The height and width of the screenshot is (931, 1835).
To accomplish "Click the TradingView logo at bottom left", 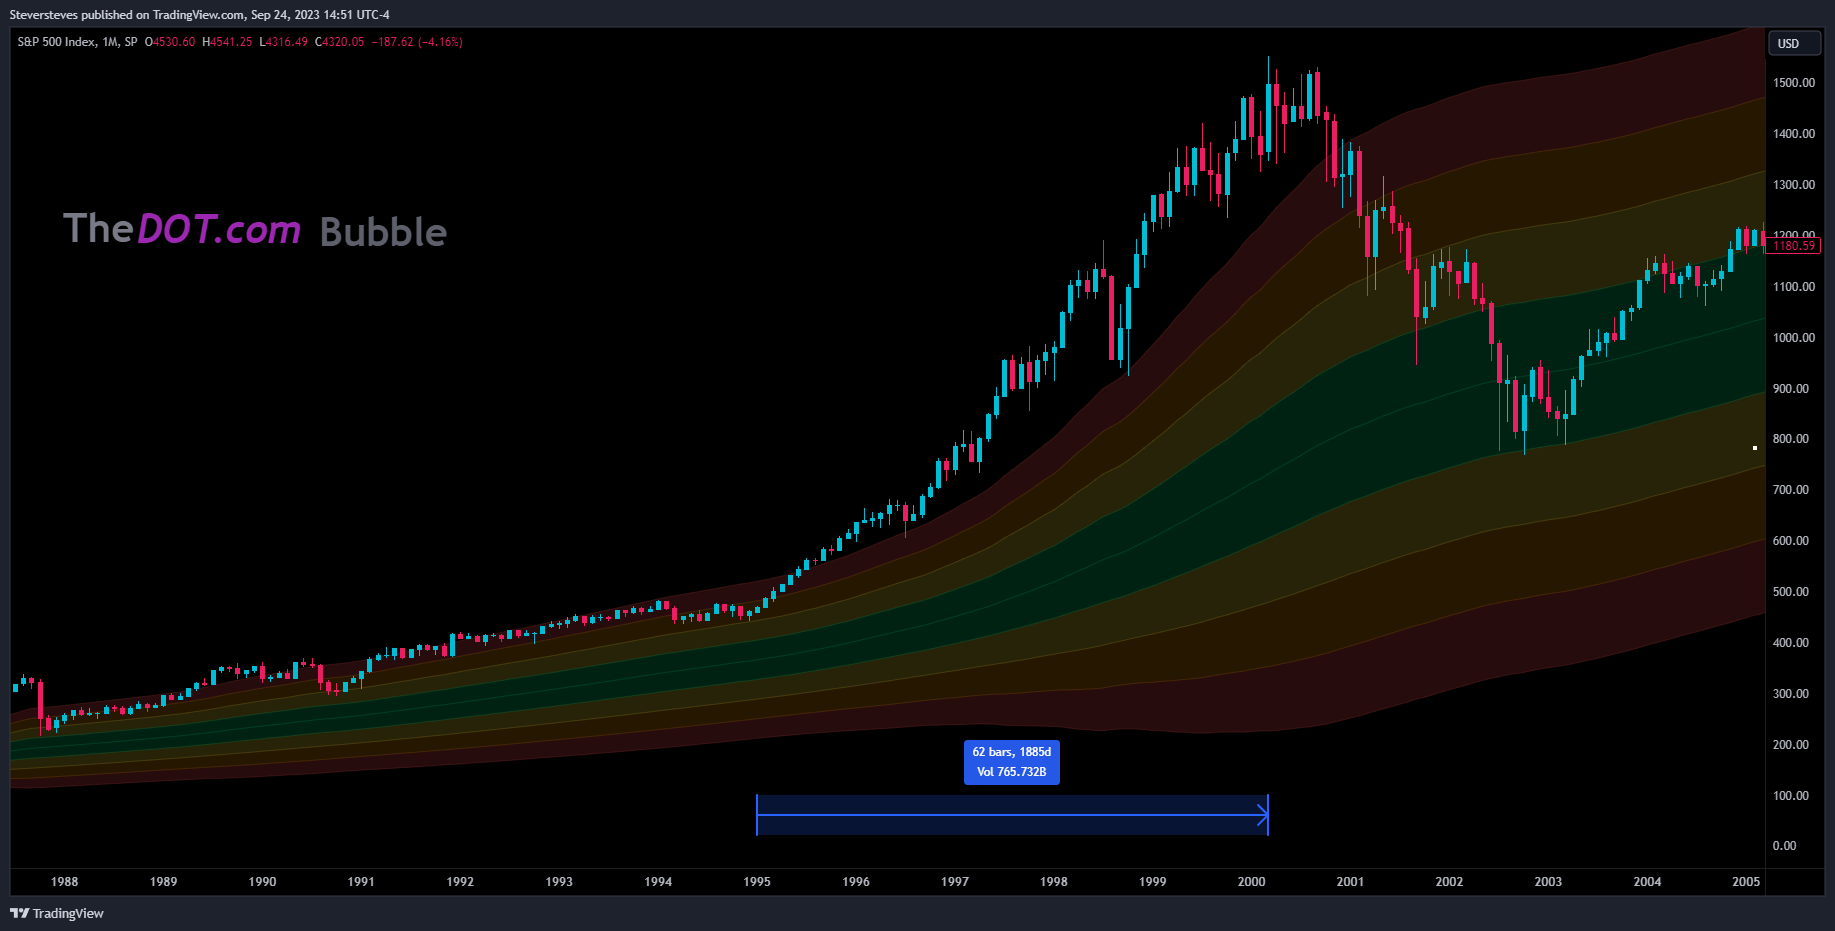I will [57, 913].
